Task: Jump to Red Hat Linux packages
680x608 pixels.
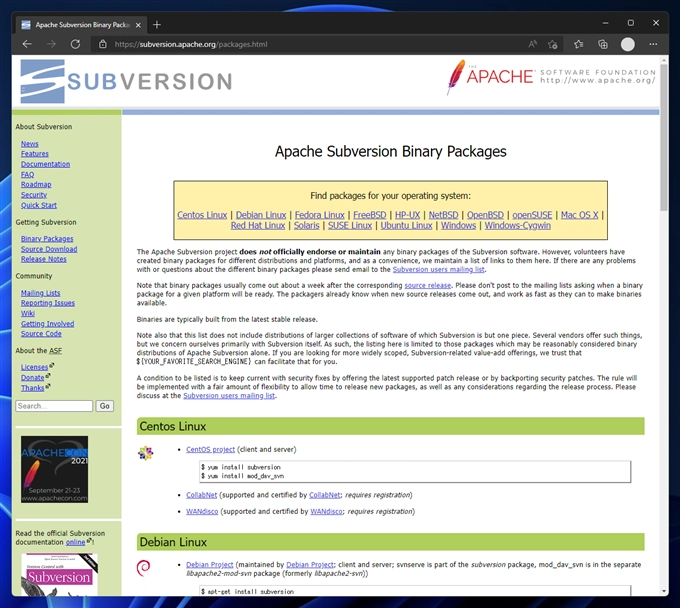Action: pyautogui.click(x=258, y=226)
